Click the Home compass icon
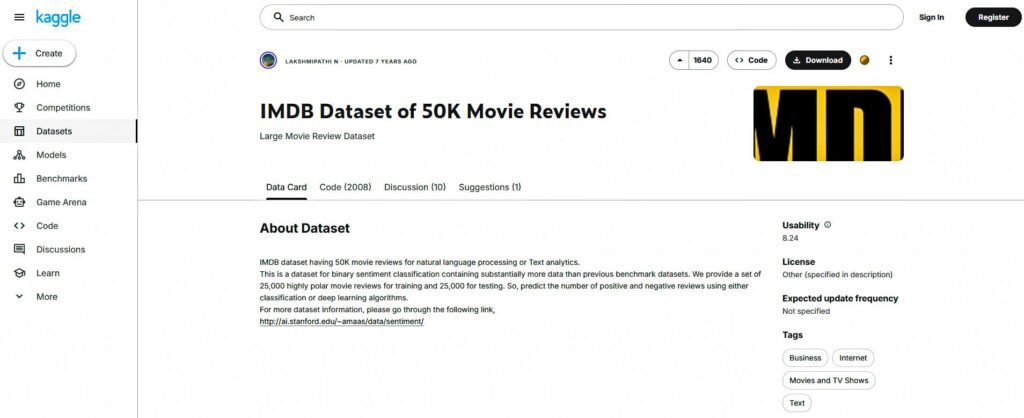 tap(19, 84)
